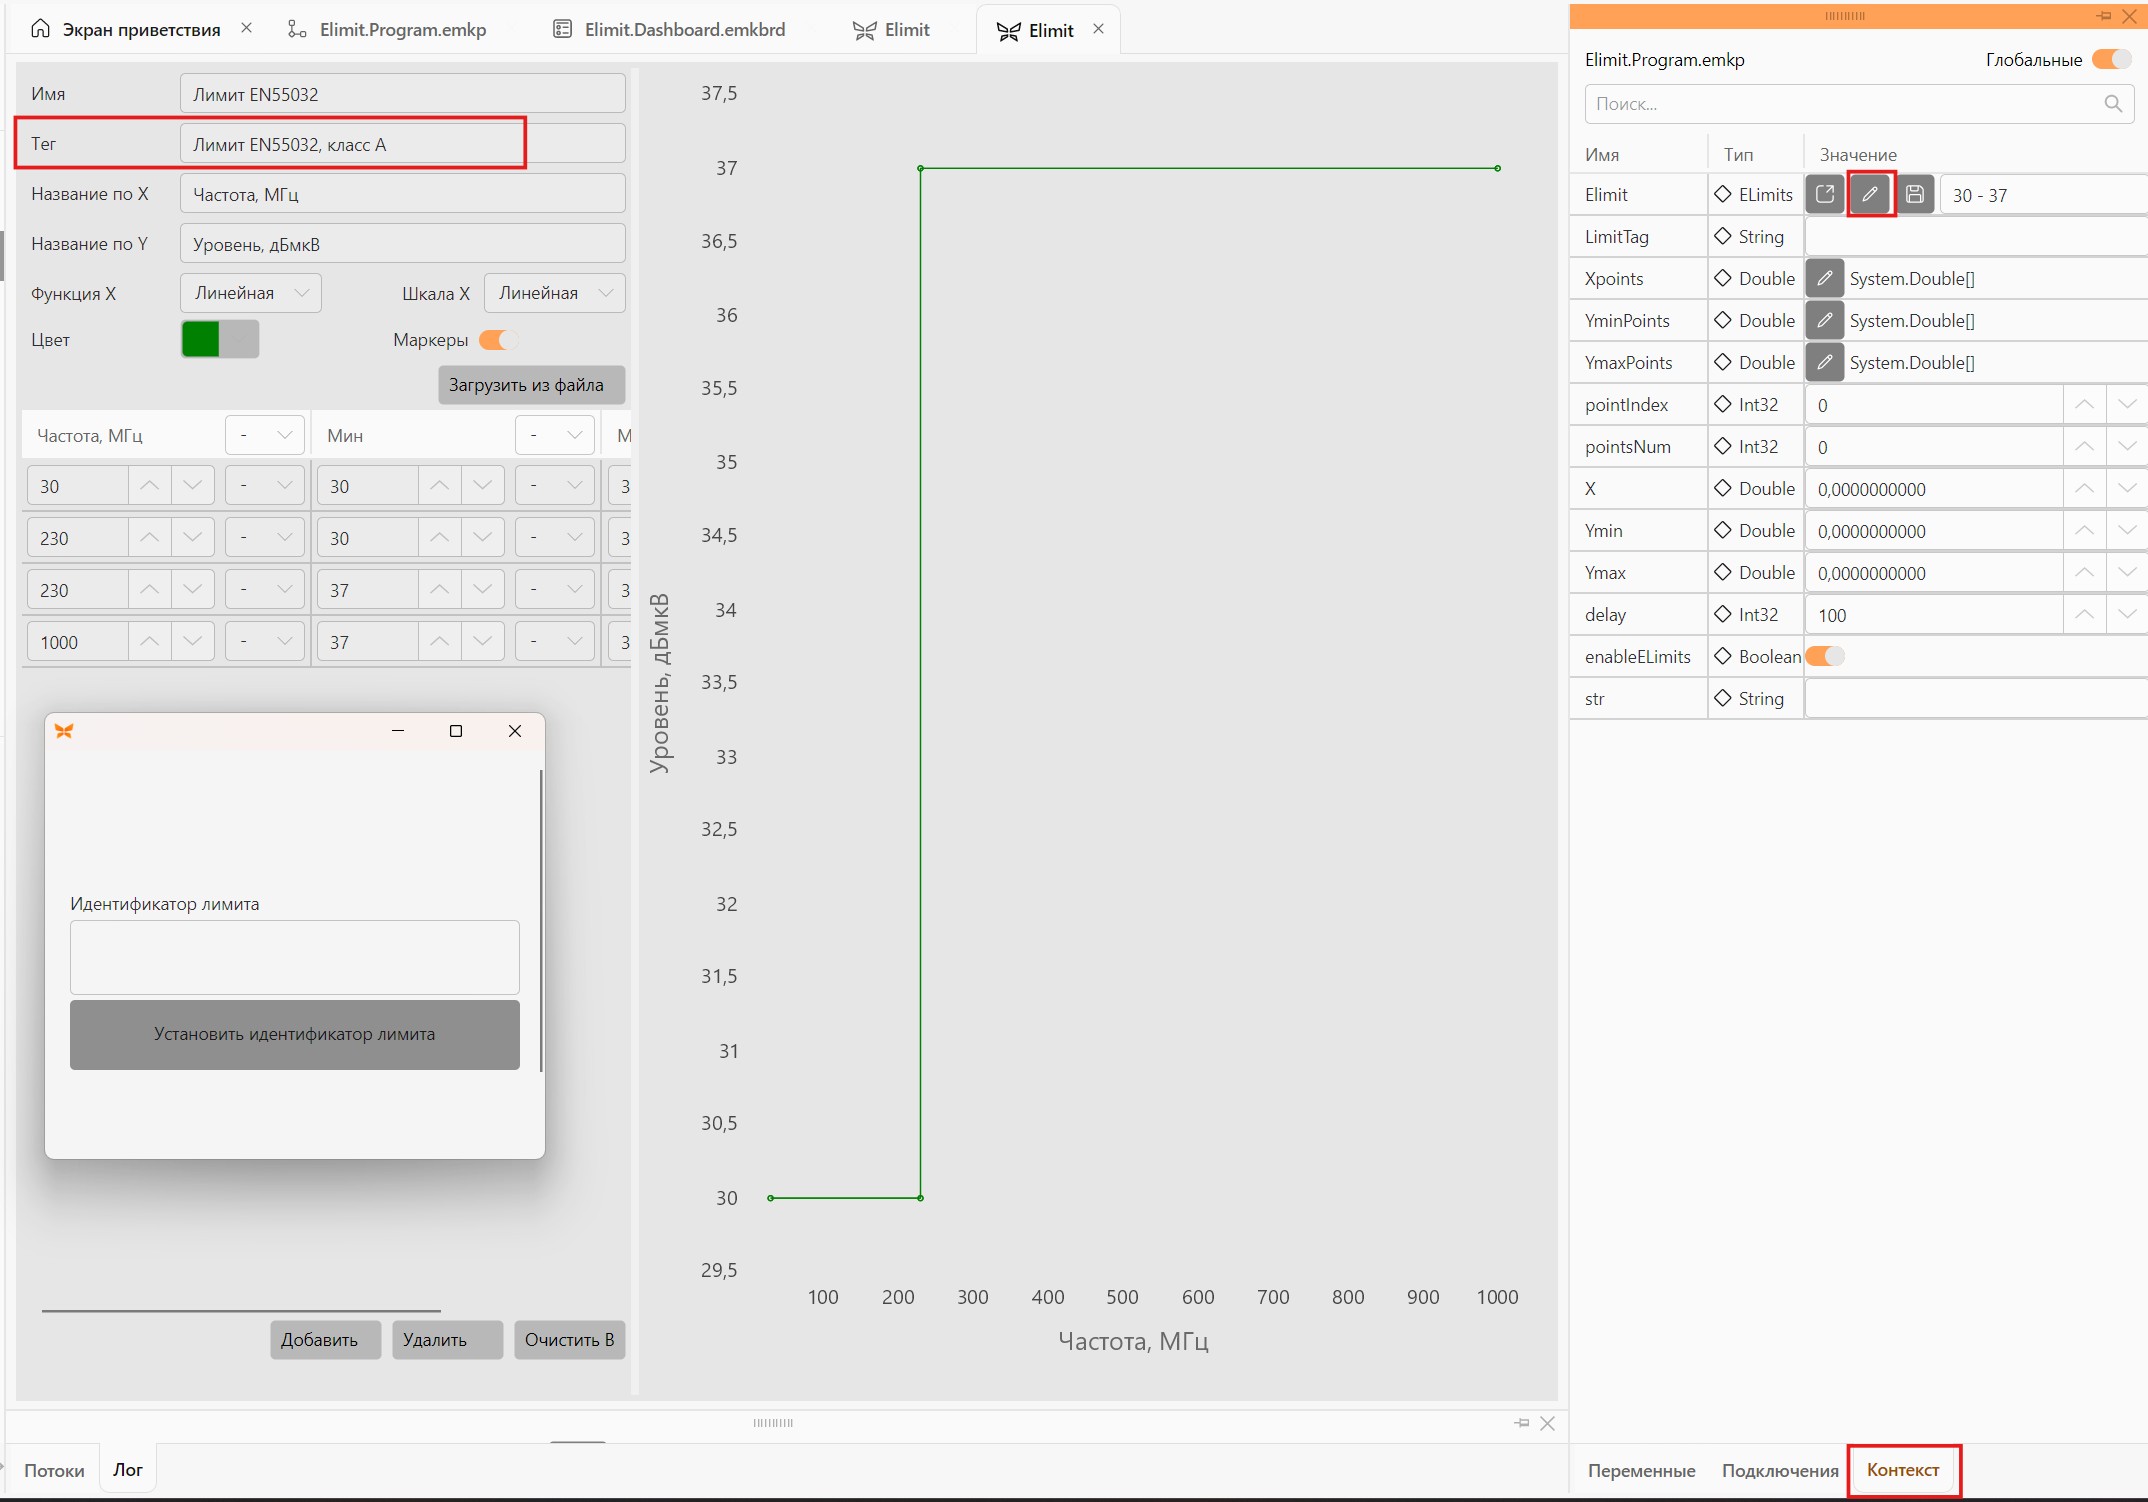2148x1502 pixels.
Task: Click the Идентификатор лимита input field
Action: pyautogui.click(x=295, y=957)
